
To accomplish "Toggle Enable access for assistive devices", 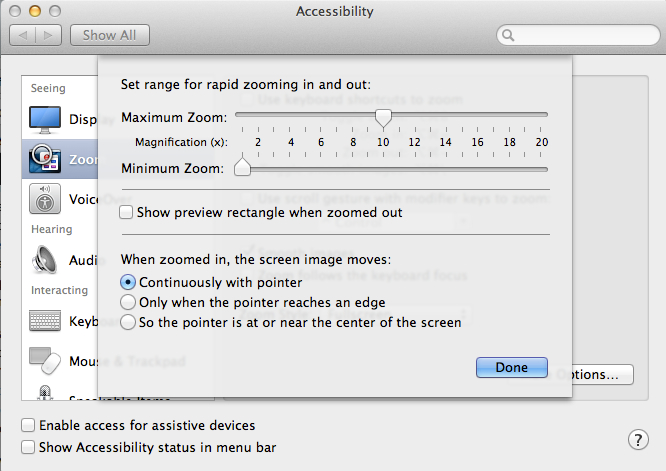I will [28, 426].
